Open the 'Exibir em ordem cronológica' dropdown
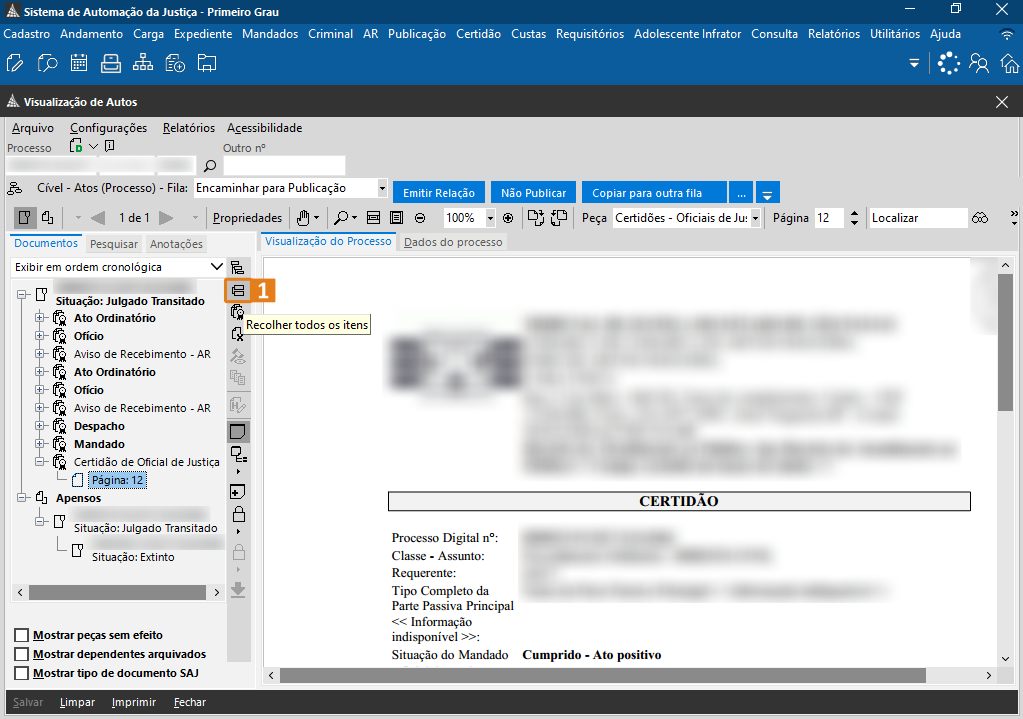The height and width of the screenshot is (719, 1023). pyautogui.click(x=217, y=267)
